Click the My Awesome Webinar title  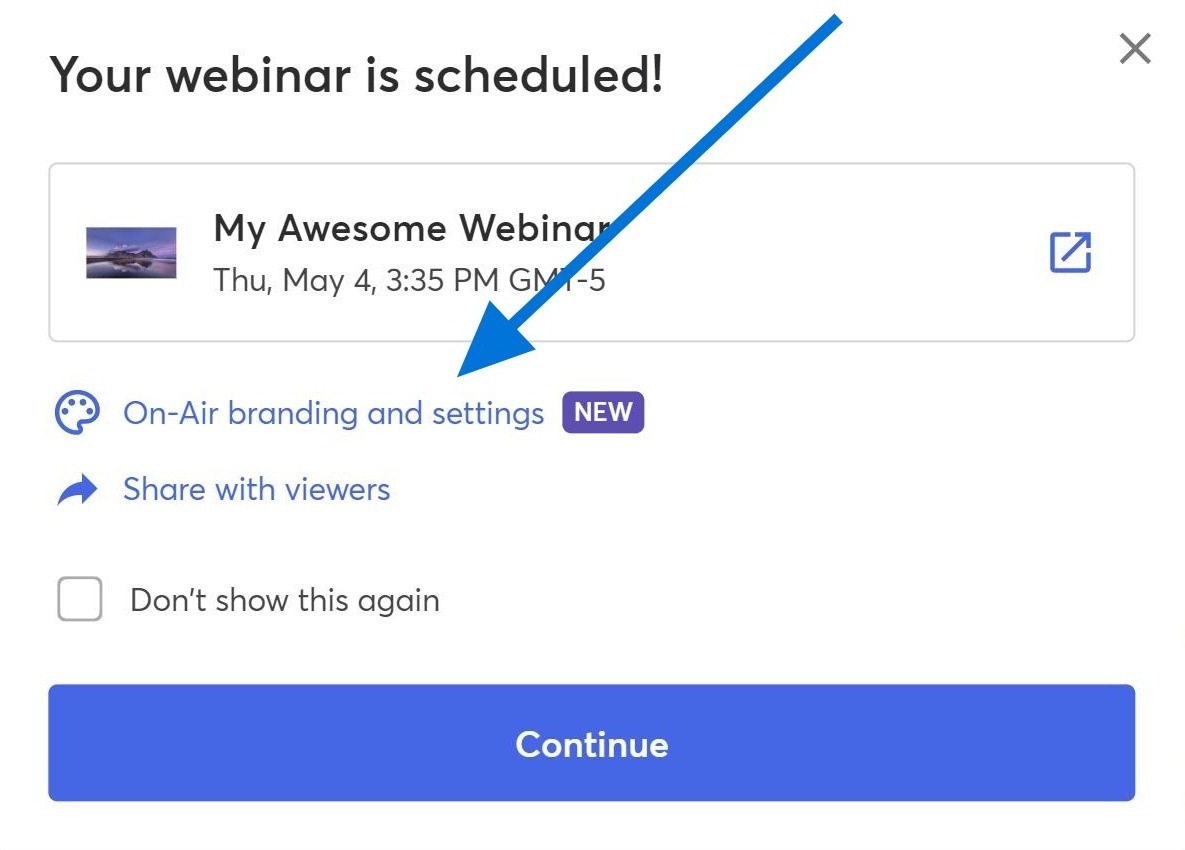click(x=412, y=227)
